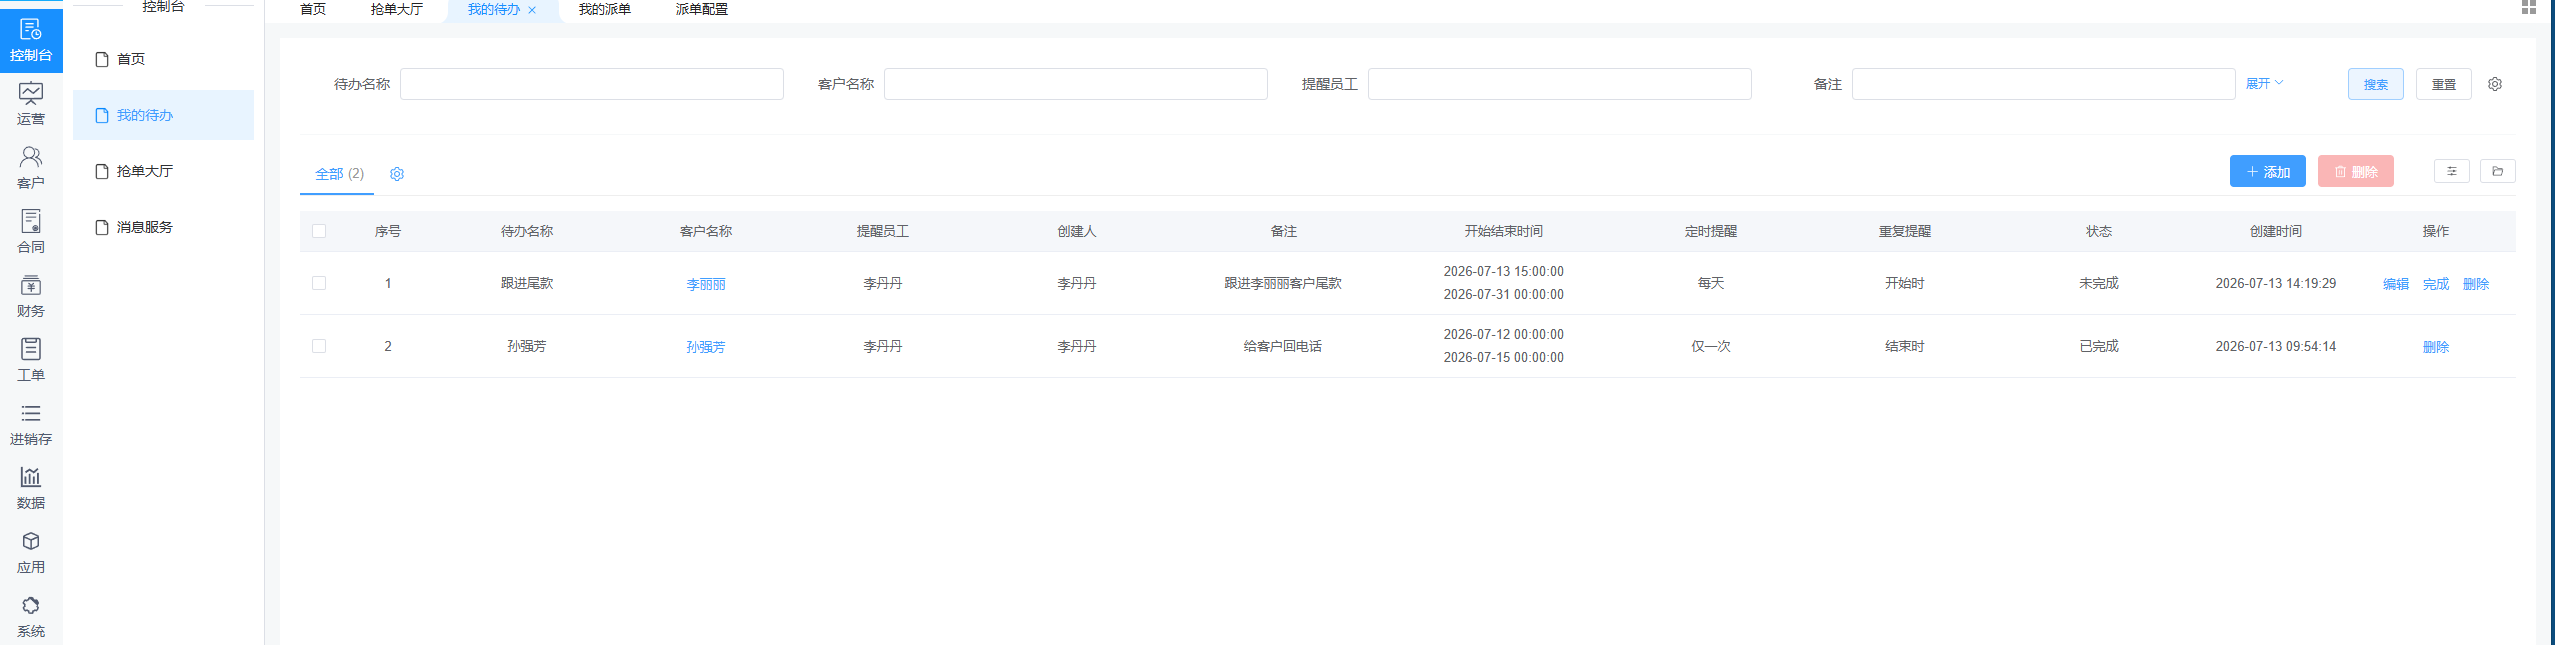This screenshot has height=645, width=2555.
Task: Click the 搜索 button
Action: 2375,84
